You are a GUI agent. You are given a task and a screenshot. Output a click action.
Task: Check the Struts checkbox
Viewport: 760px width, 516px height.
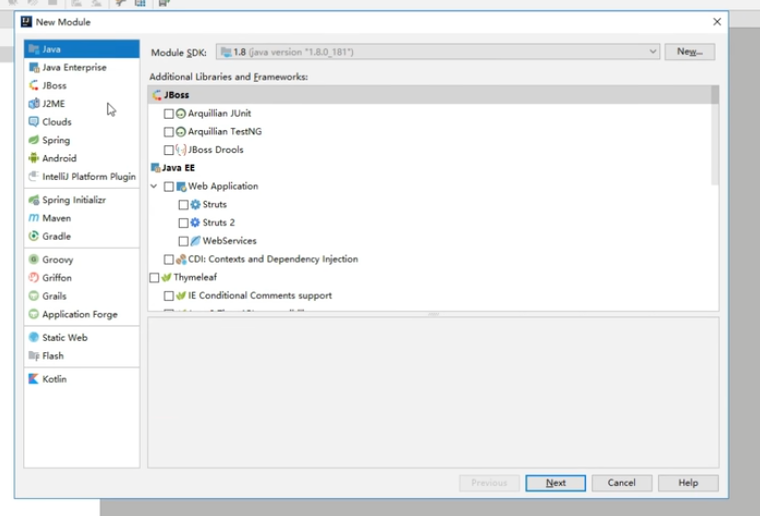(x=183, y=205)
